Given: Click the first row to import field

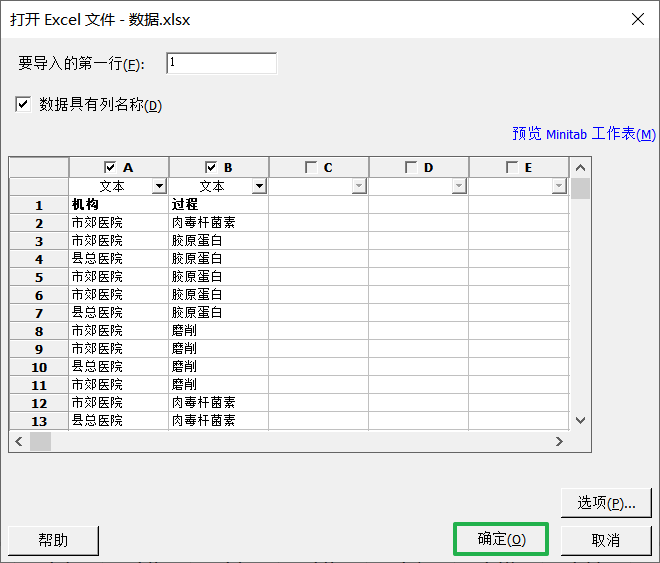Looking at the screenshot, I should coord(221,63).
